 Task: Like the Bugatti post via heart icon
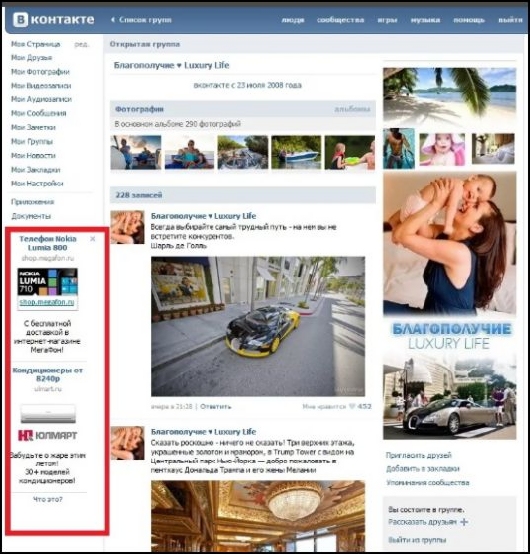coord(352,406)
